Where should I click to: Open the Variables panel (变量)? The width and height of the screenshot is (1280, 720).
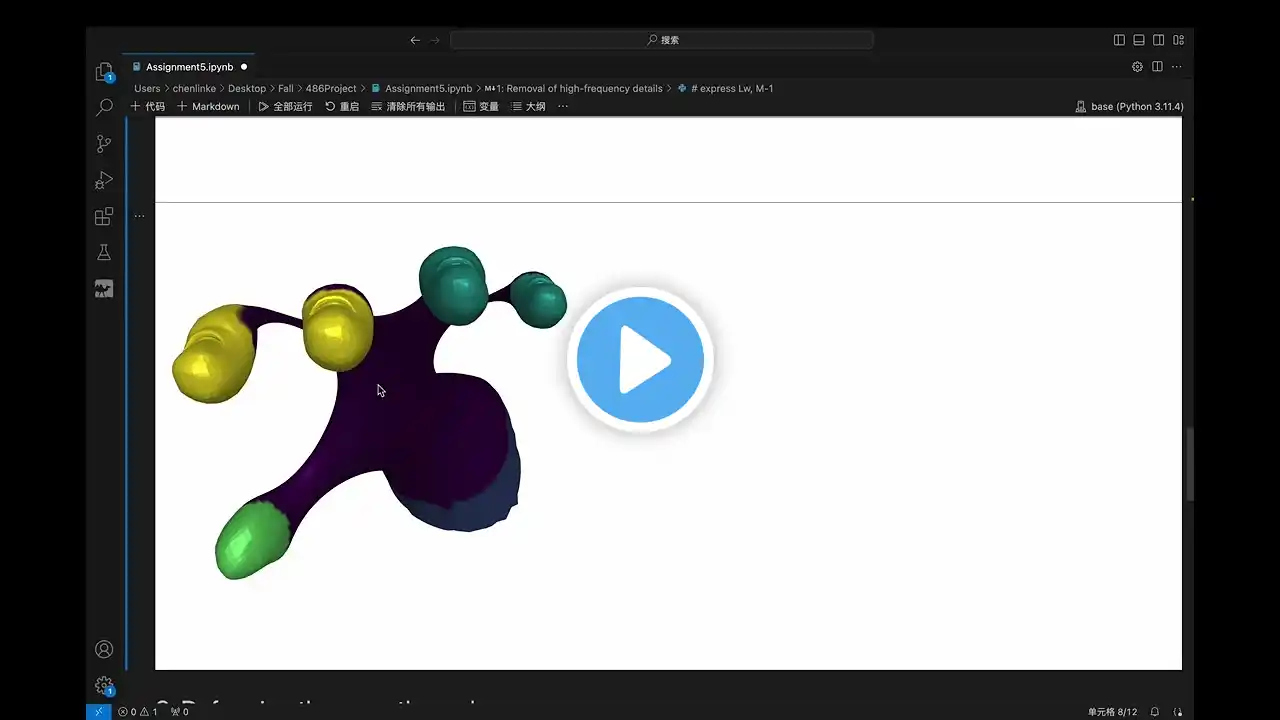[481, 106]
